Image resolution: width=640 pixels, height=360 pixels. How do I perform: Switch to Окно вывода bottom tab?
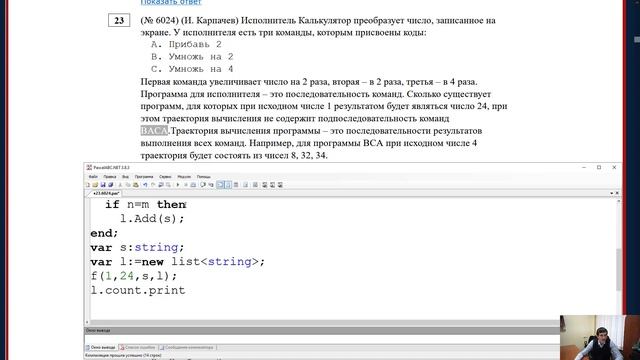coord(101,347)
